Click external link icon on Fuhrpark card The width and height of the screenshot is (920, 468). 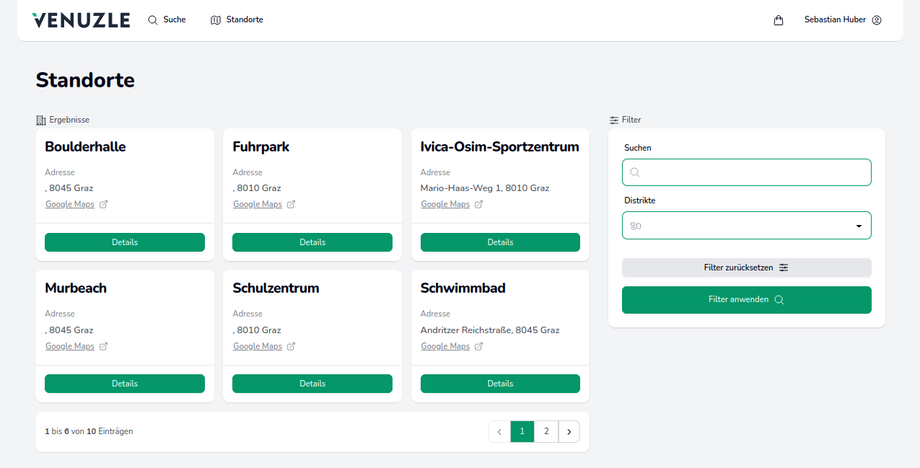(291, 205)
